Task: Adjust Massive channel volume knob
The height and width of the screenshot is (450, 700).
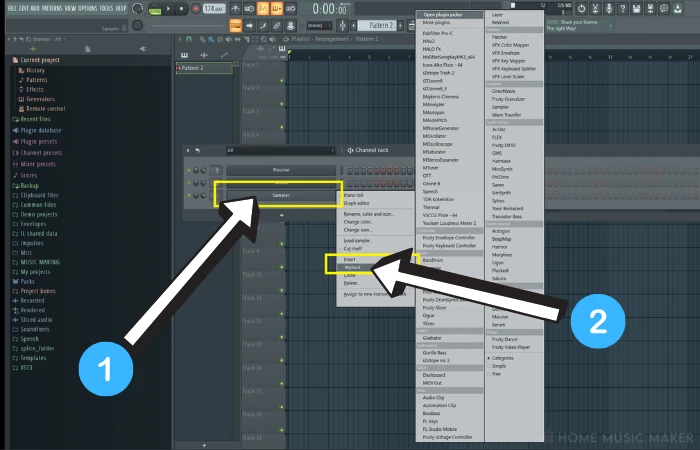Action: pyautogui.click(x=203, y=170)
